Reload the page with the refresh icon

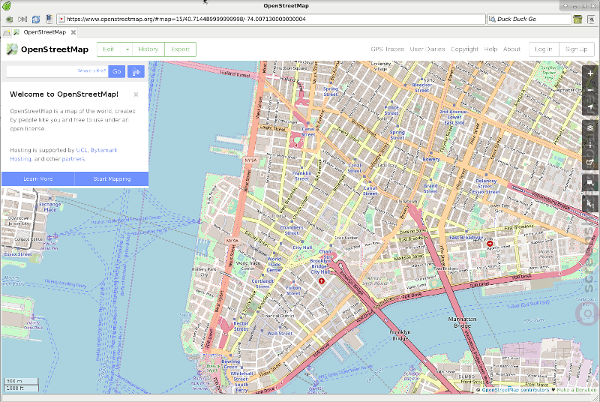(36, 19)
